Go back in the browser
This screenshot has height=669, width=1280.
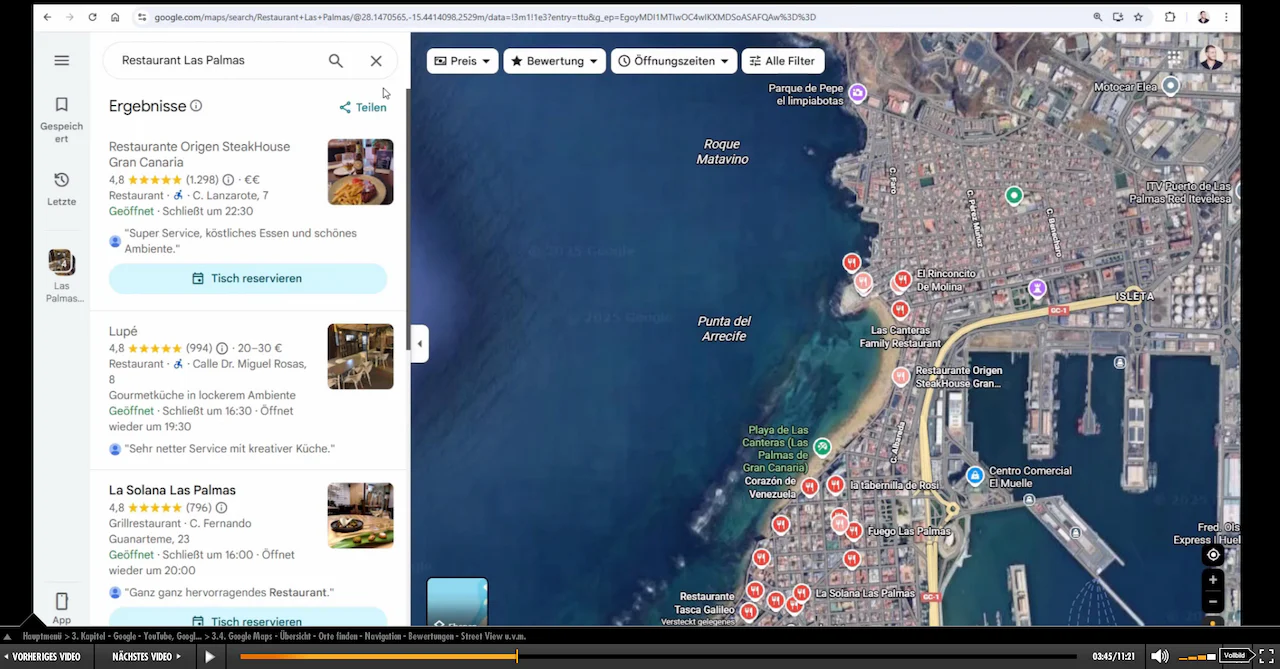[x=47, y=17]
